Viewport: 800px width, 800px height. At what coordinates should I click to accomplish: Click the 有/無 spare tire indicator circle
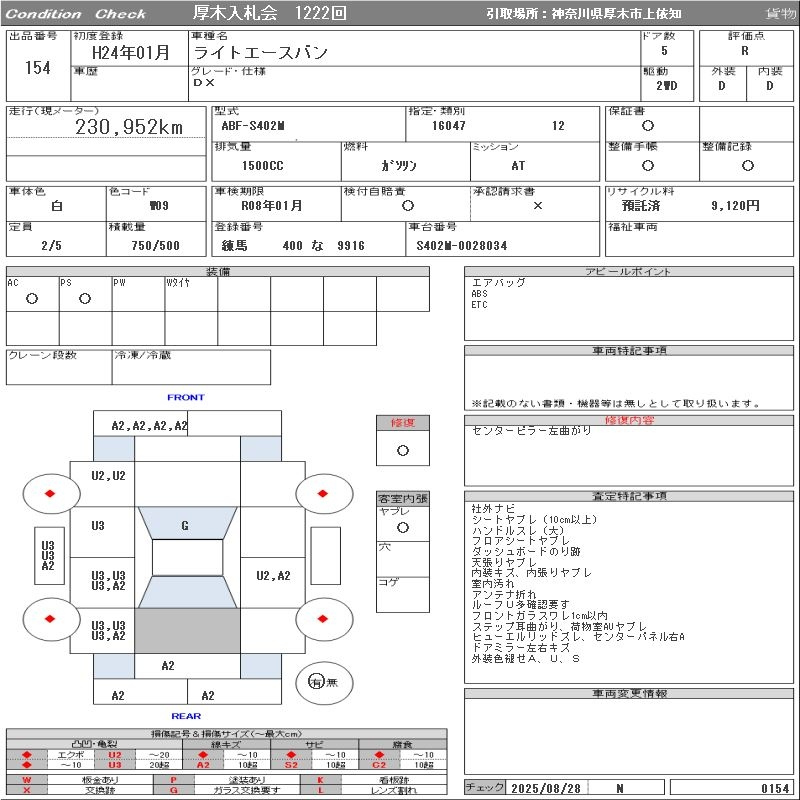pyautogui.click(x=324, y=682)
